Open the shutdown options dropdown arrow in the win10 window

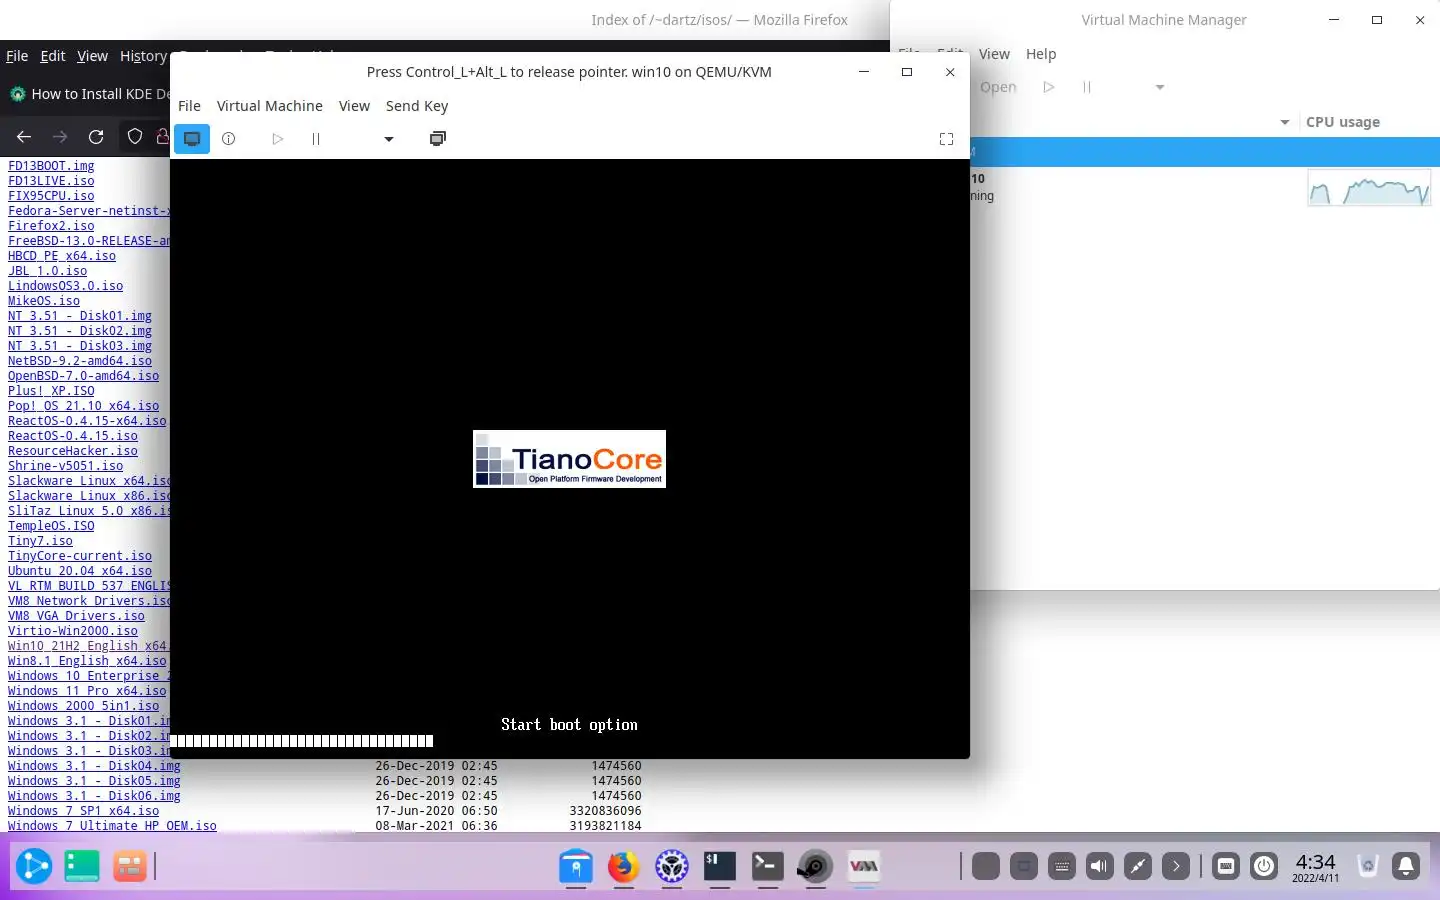(389, 139)
